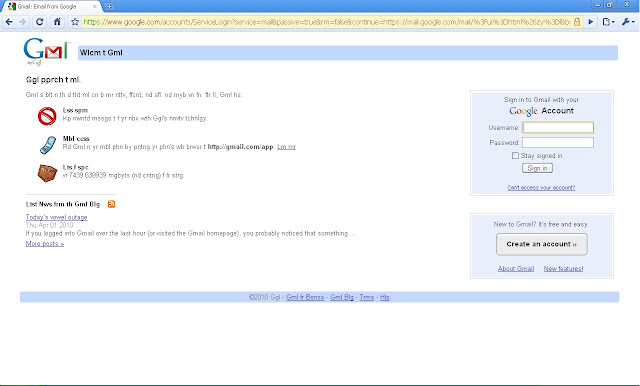
Task: Open the page menu icon
Action: [x=608, y=22]
